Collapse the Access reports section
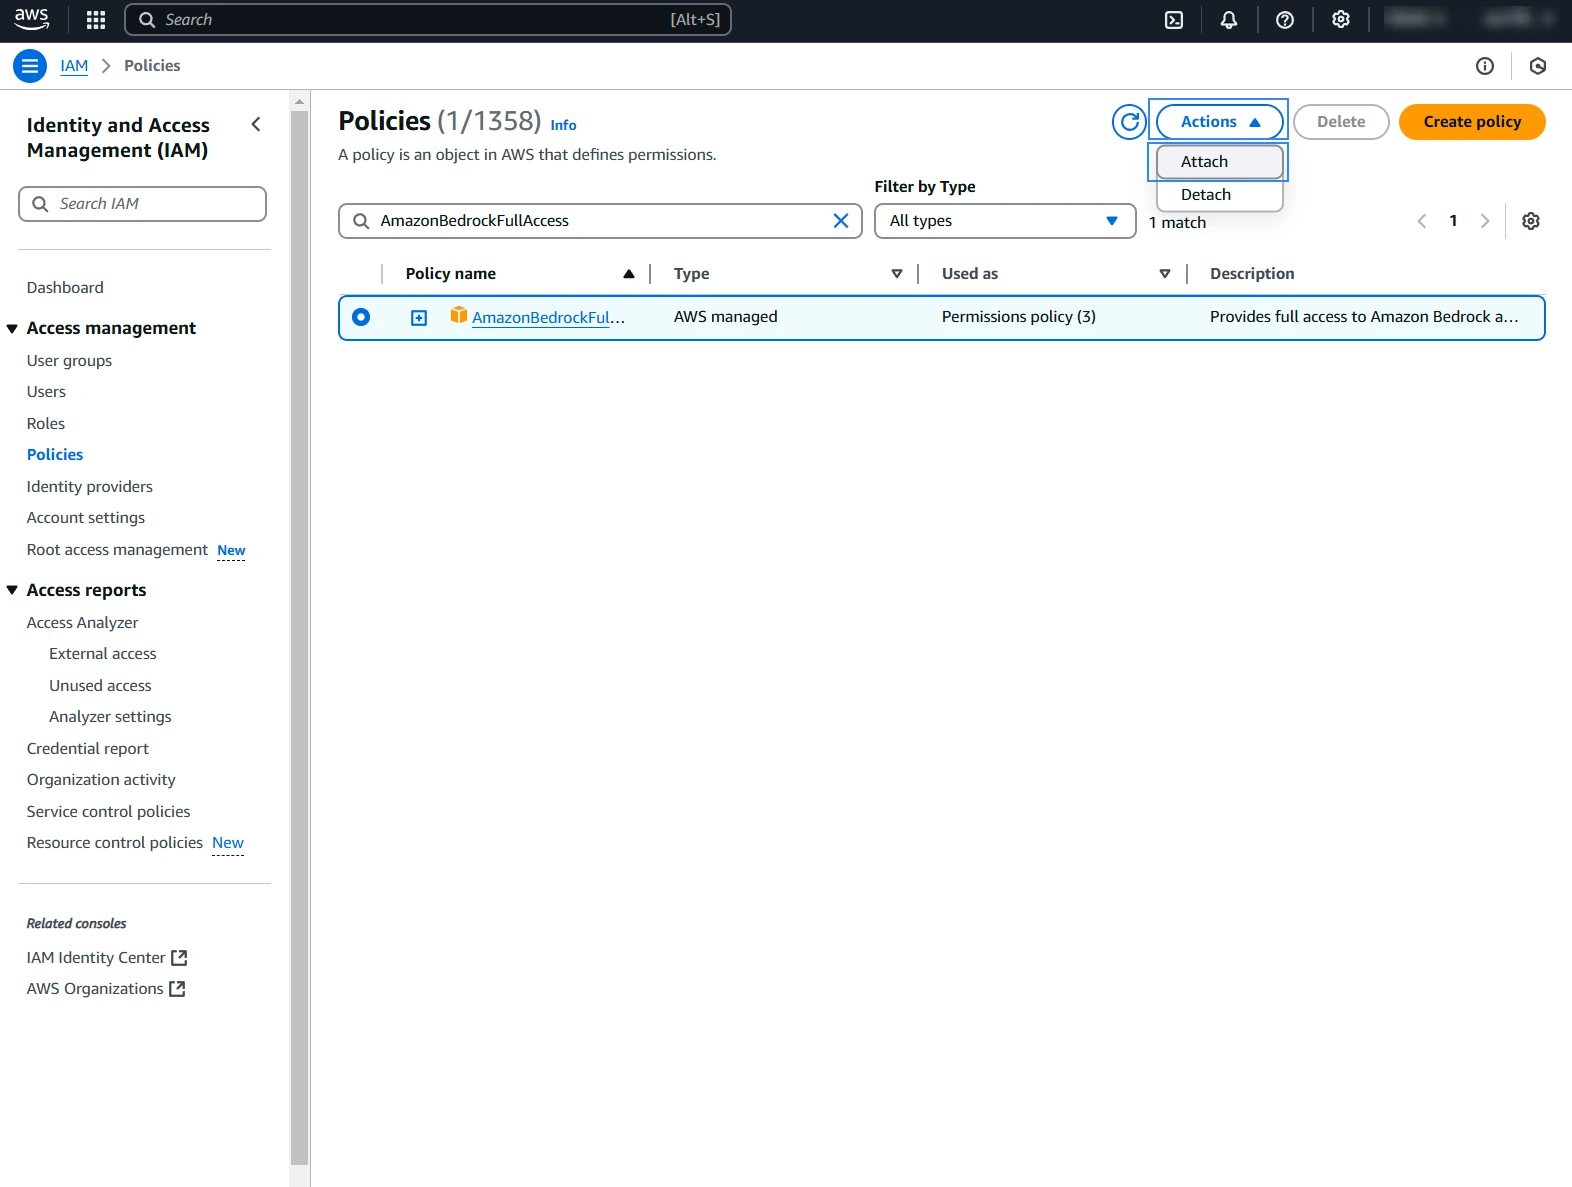1572x1187 pixels. [x=12, y=591]
